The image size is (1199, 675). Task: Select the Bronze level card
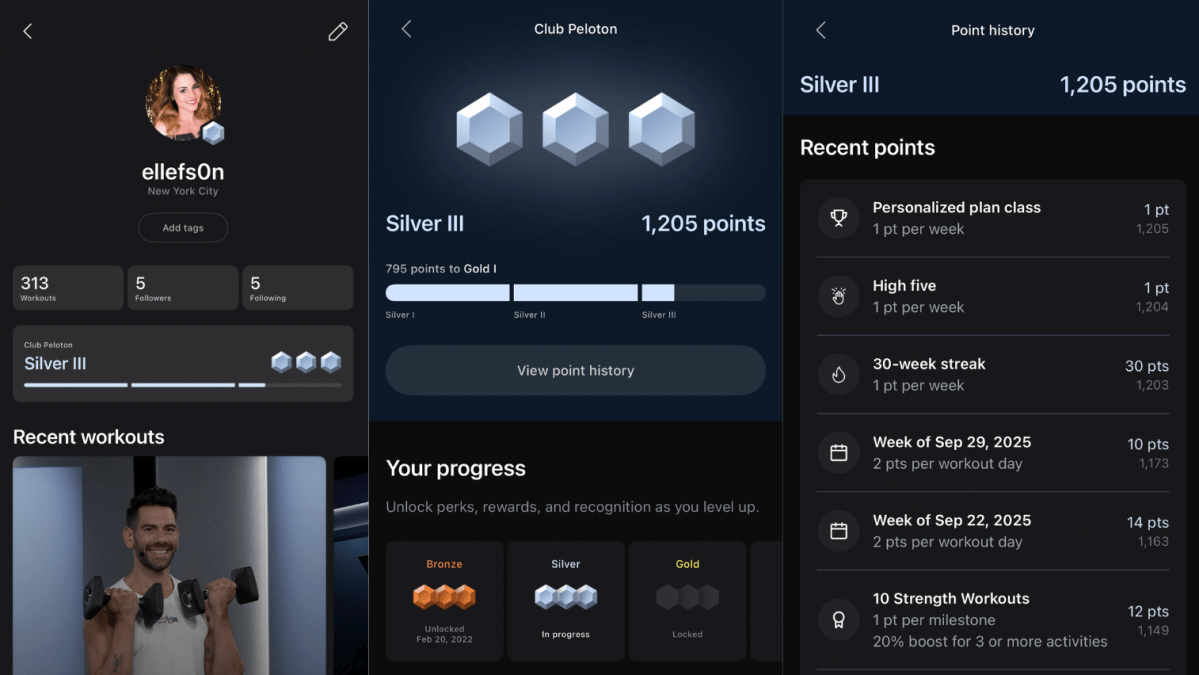tap(444, 600)
